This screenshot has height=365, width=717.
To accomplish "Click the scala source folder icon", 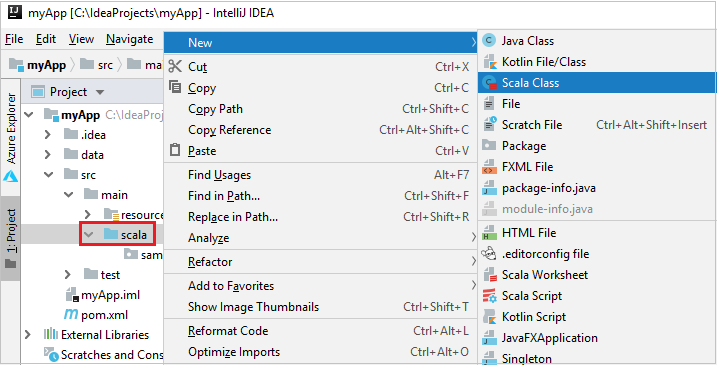I will [111, 235].
